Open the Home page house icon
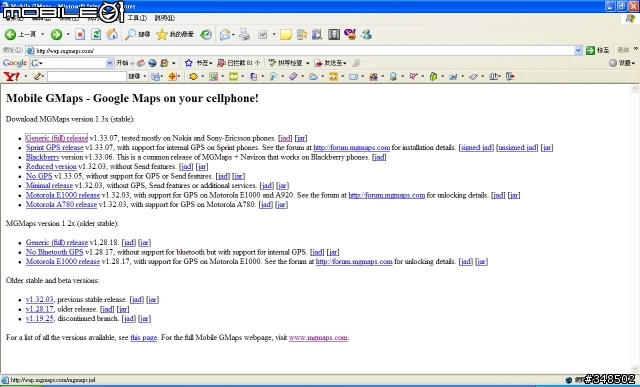 point(112,35)
